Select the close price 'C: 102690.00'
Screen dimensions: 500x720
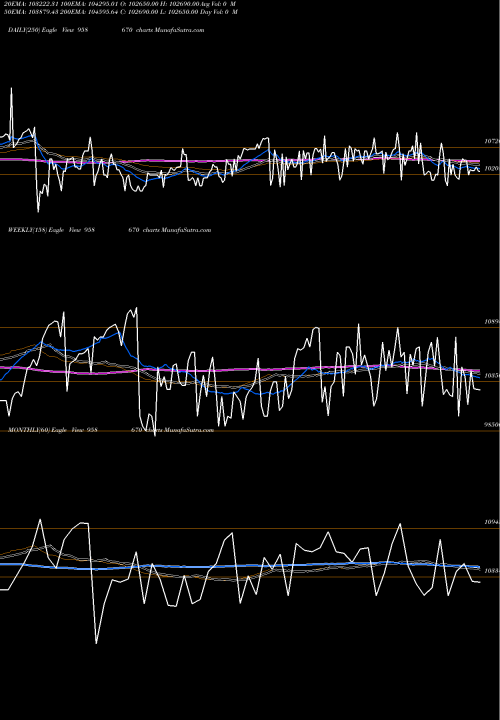tap(139, 12)
